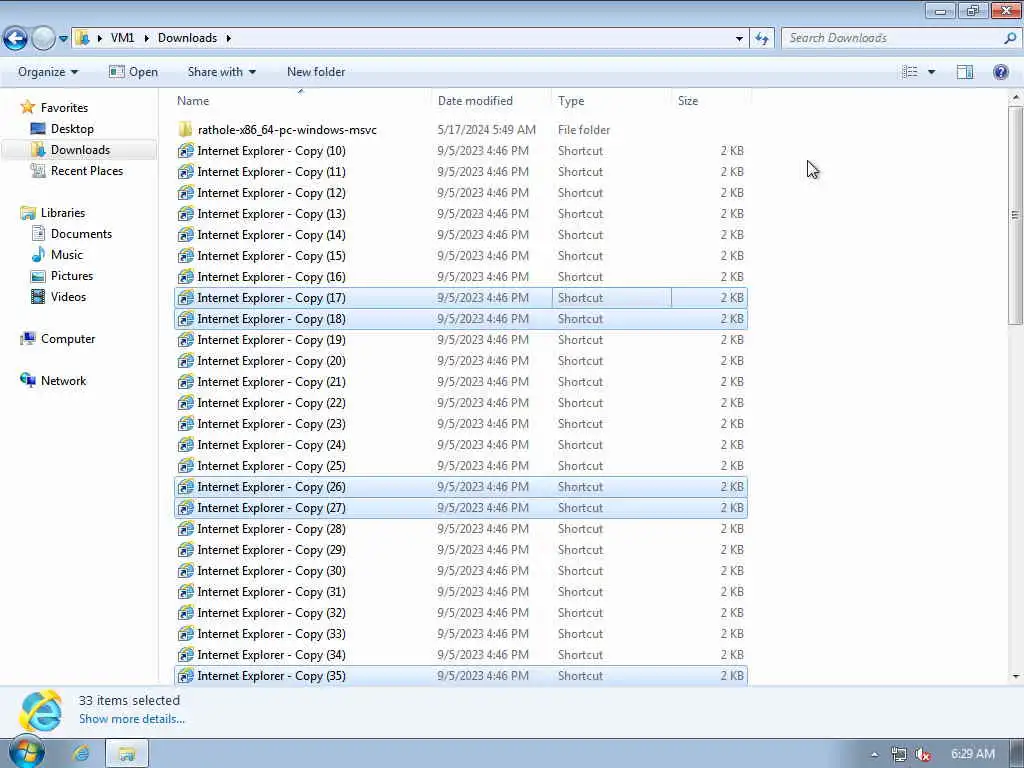The image size is (1024, 768).
Task: Click Show more details link
Action: click(x=132, y=718)
